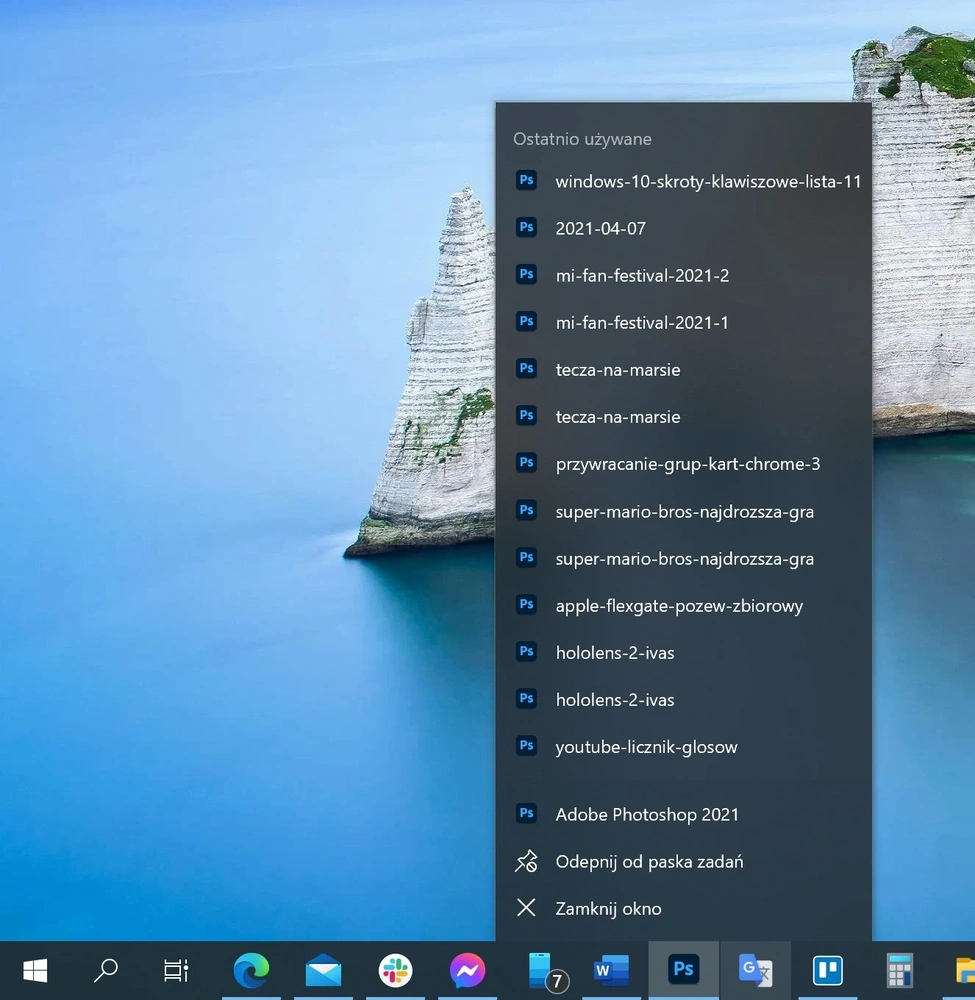The width and height of the screenshot is (975, 1000).
Task: Open the Windows Start menu
Action: click(x=35, y=971)
